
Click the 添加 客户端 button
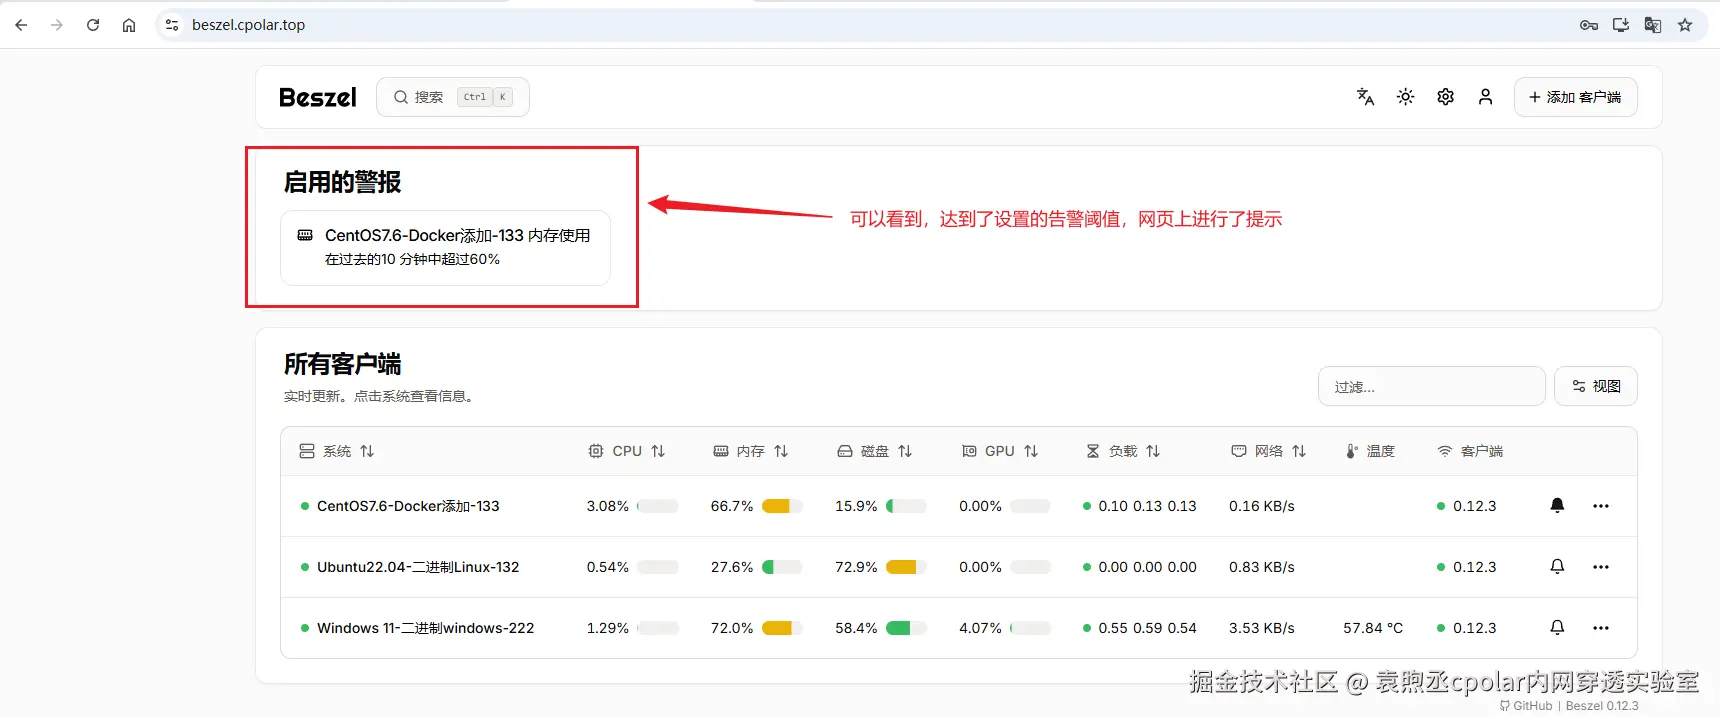[x=1575, y=97]
